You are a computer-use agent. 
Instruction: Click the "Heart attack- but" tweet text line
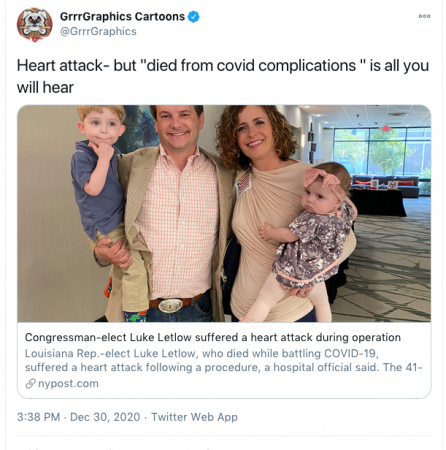[x=223, y=66]
